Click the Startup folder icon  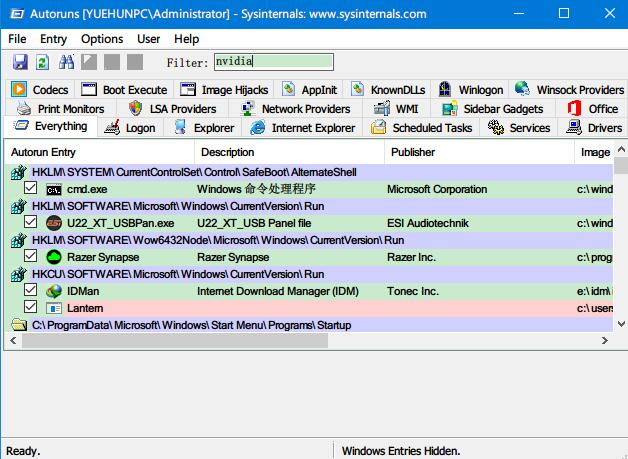coord(18,325)
